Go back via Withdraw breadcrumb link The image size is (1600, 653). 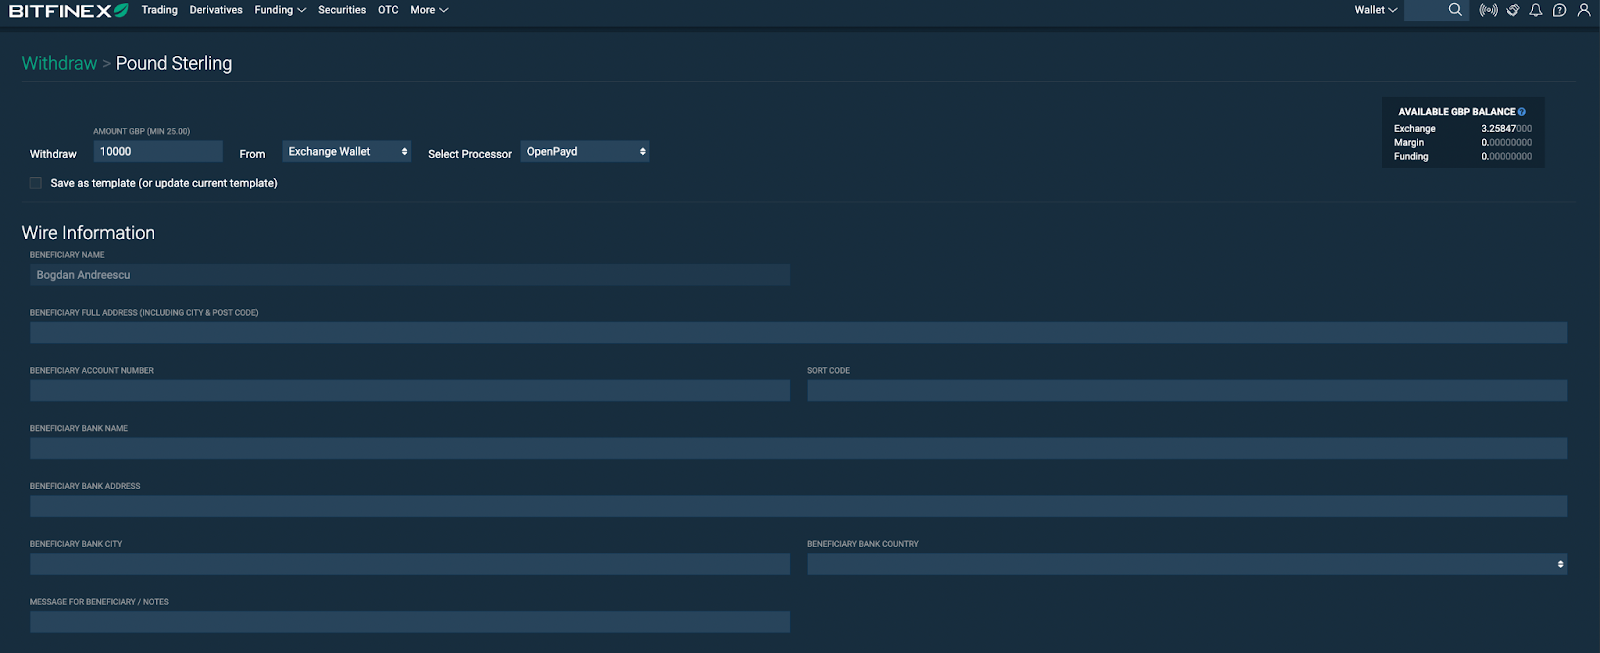(59, 63)
